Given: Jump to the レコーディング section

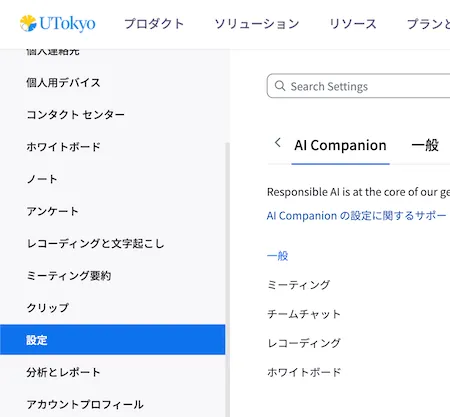Looking at the screenshot, I should coord(304,343).
